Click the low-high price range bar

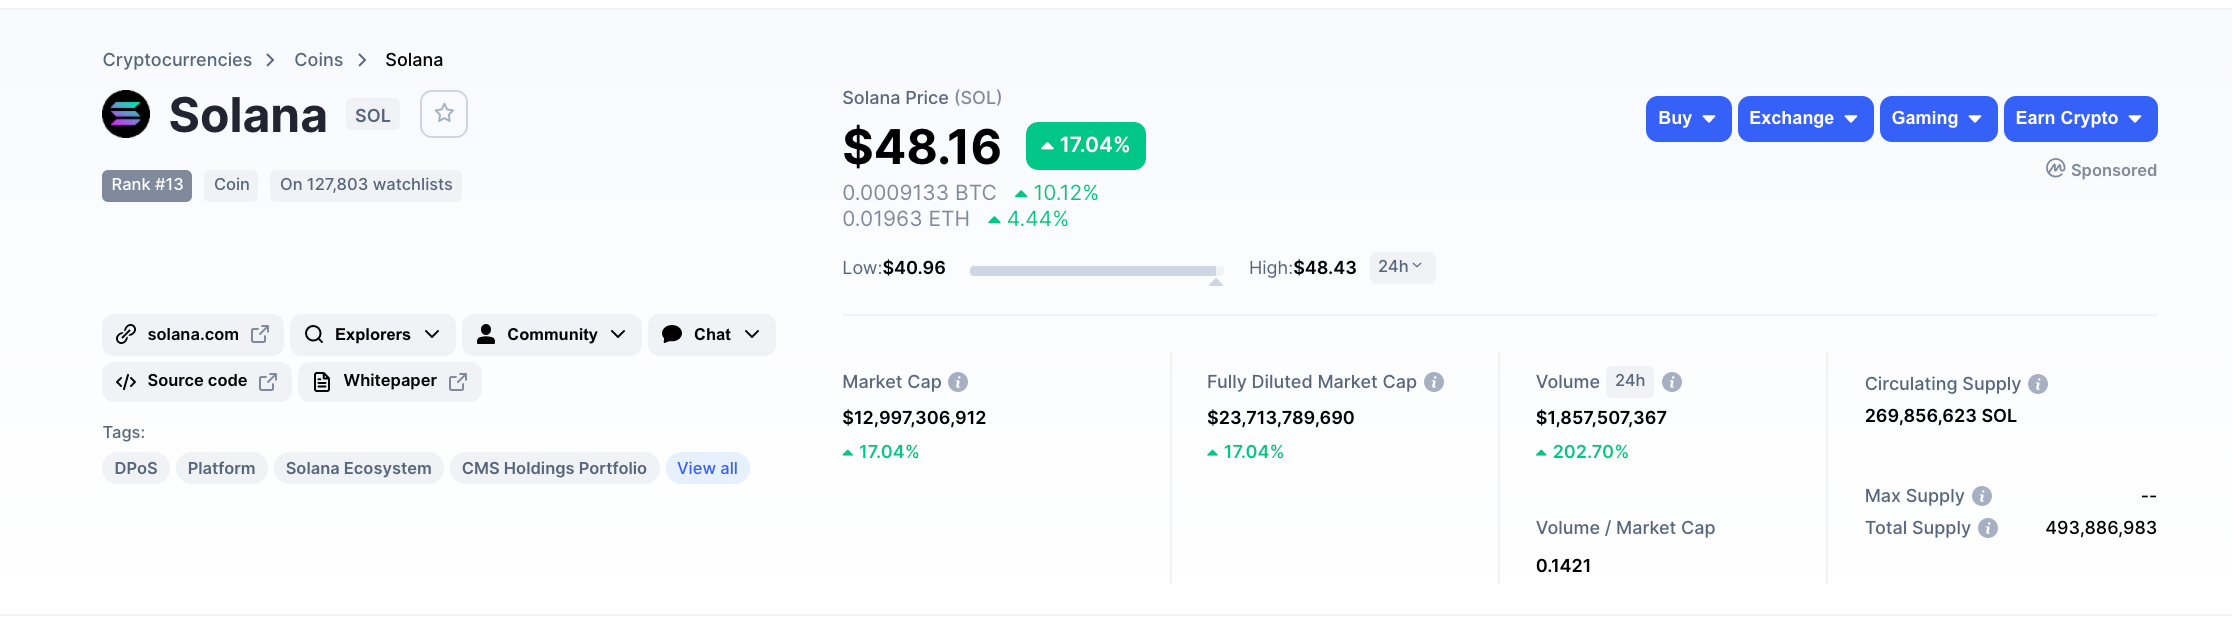pos(1095,270)
